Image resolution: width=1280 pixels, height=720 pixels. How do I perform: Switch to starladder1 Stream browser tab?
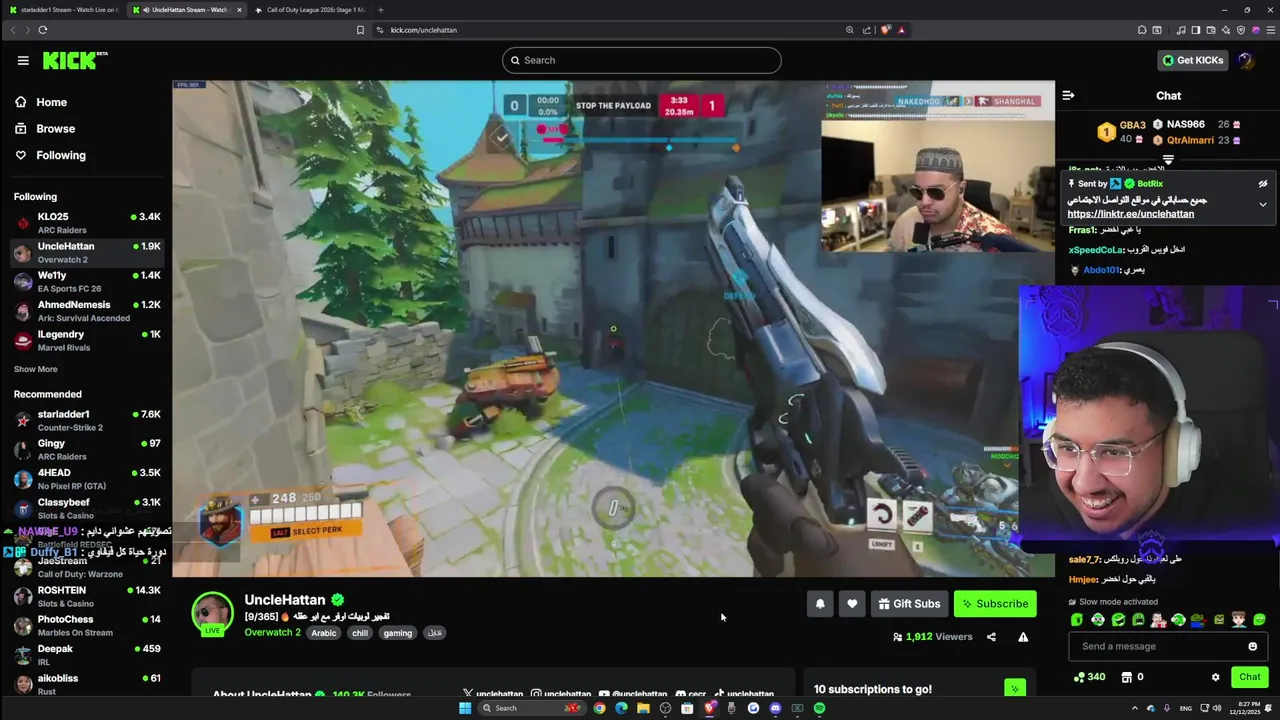click(62, 10)
